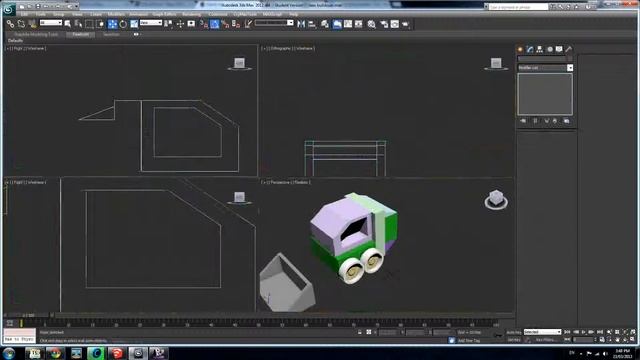The height and width of the screenshot is (360, 640).
Task: Select the Select and Link tool
Action: (10, 24)
